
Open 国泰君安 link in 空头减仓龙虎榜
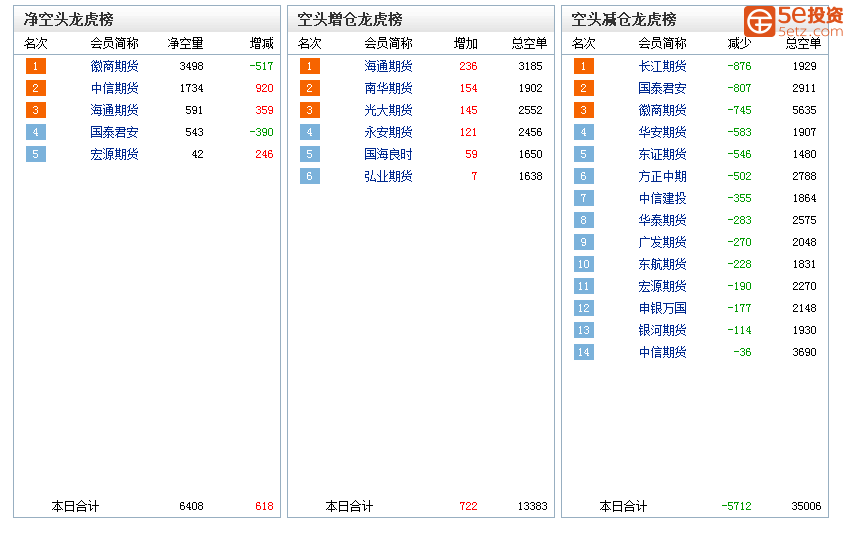tap(662, 88)
